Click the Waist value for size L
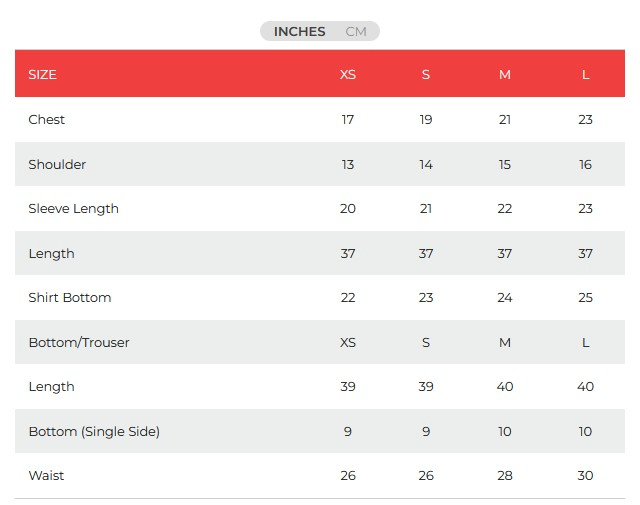 coord(585,476)
